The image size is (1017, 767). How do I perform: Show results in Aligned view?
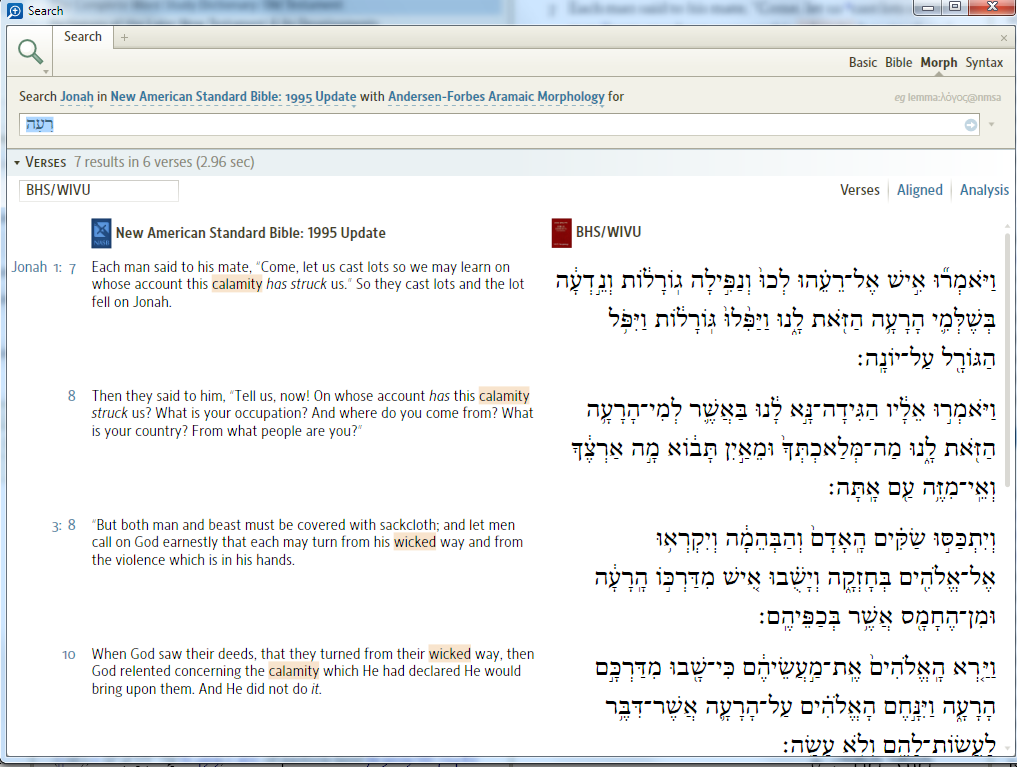click(920, 190)
